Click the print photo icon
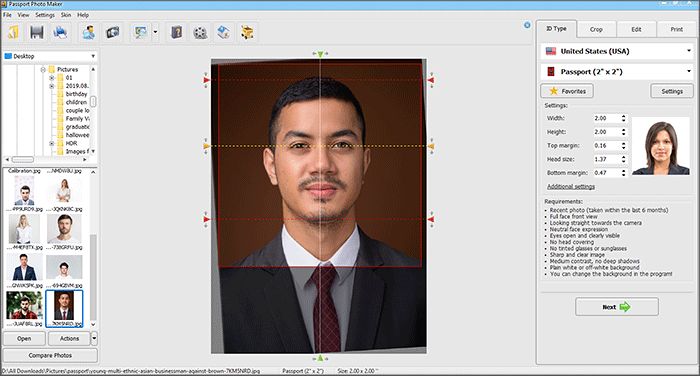This screenshot has width=700, height=376. coord(60,32)
